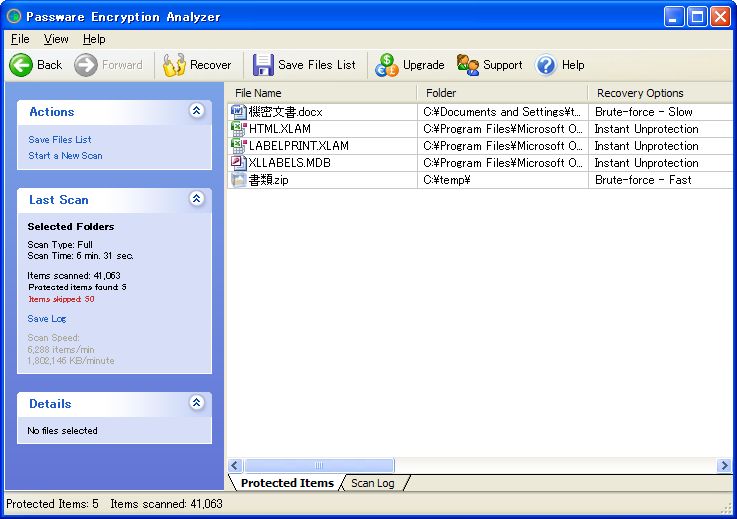Click the Protected Items: 5 status text
This screenshot has width=737, height=519.
point(52,504)
